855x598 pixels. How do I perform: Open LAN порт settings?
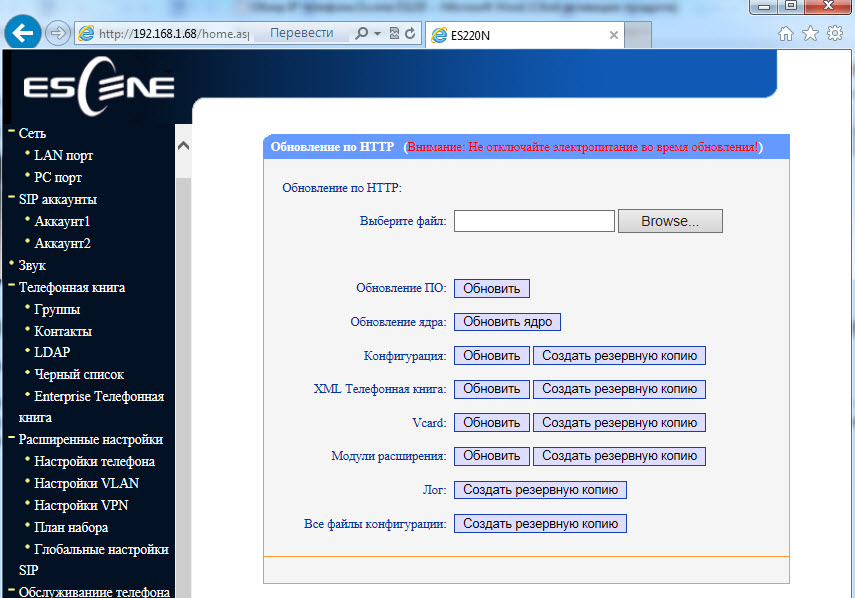point(63,155)
